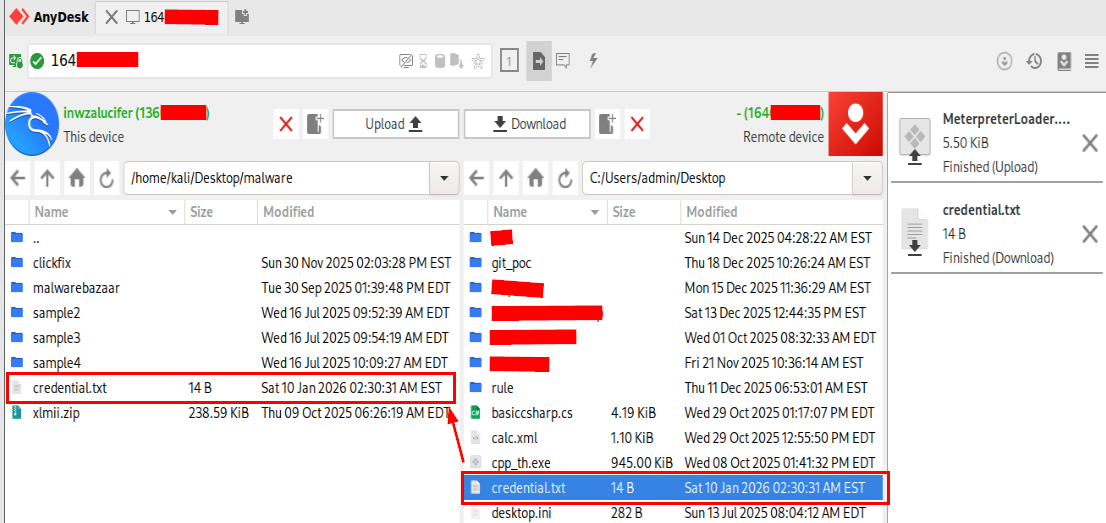1106x523 pixels.
Task: Open a new session tab
Action: [x=242, y=16]
